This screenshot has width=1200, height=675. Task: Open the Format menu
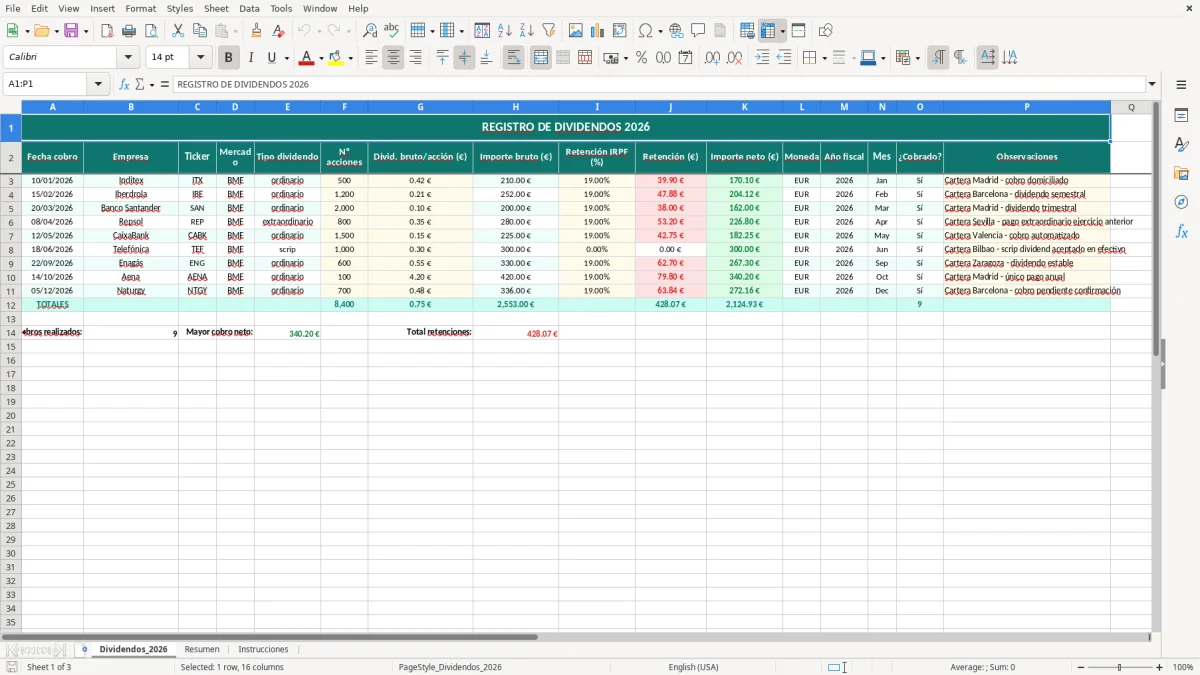point(141,8)
